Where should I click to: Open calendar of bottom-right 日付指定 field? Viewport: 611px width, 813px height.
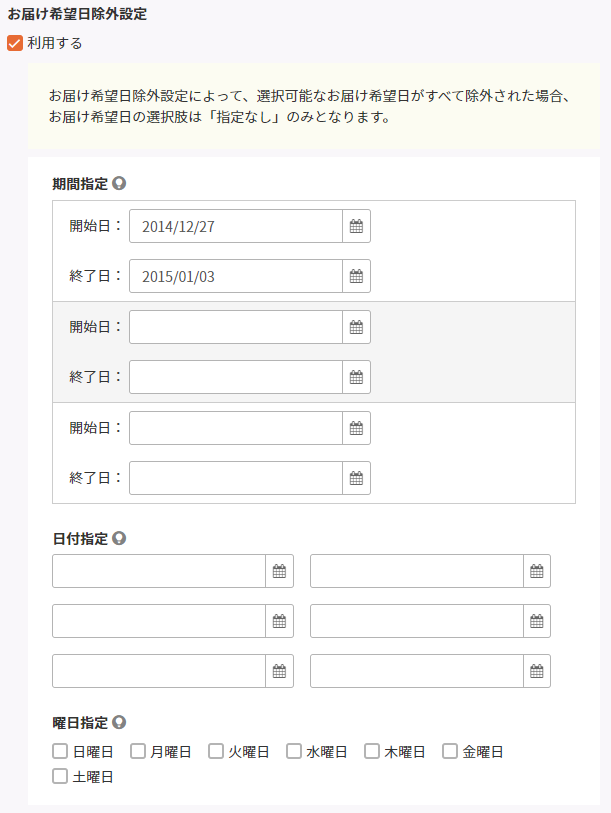[x=537, y=671]
